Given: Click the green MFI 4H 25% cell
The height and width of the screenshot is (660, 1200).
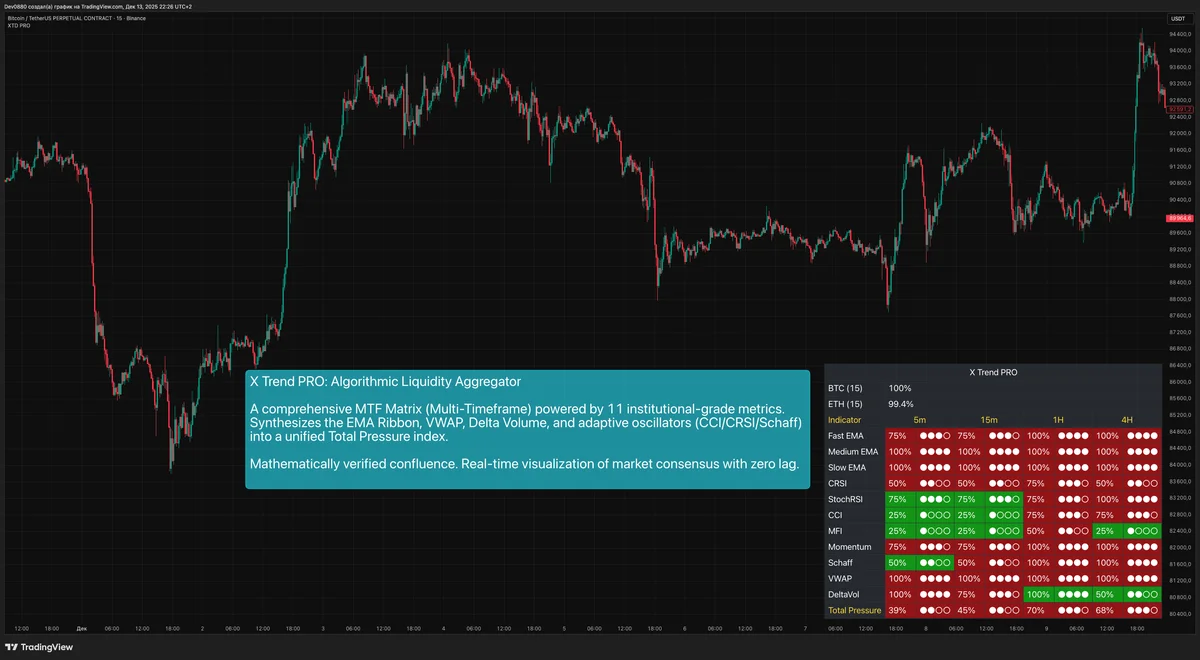Looking at the screenshot, I should click(x=1106, y=531).
